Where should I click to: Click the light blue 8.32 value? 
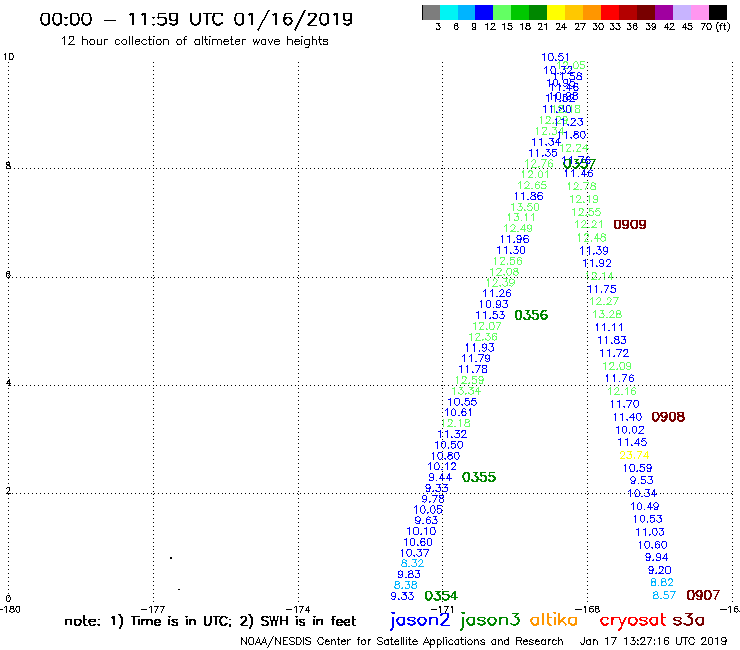pos(412,563)
